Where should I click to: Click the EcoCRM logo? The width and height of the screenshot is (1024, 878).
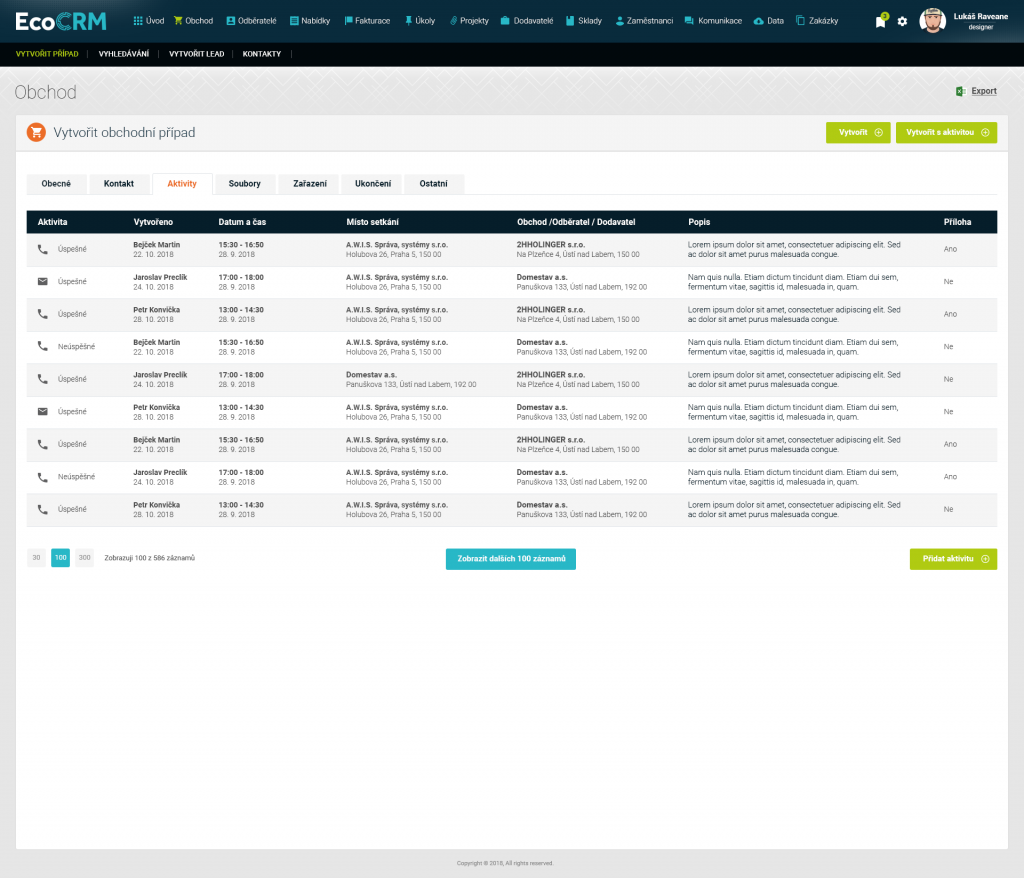(x=61, y=21)
